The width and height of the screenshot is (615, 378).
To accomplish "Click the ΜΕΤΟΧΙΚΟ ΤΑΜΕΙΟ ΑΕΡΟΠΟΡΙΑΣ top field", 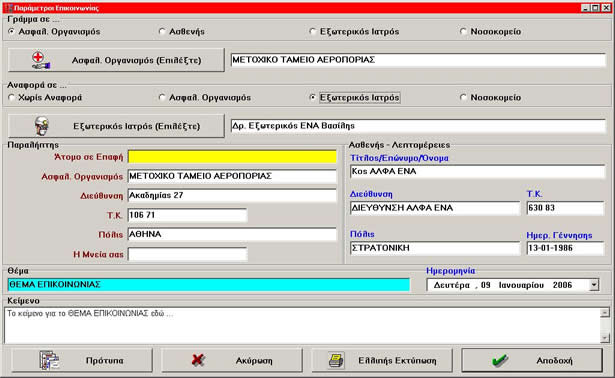I will pos(418,60).
